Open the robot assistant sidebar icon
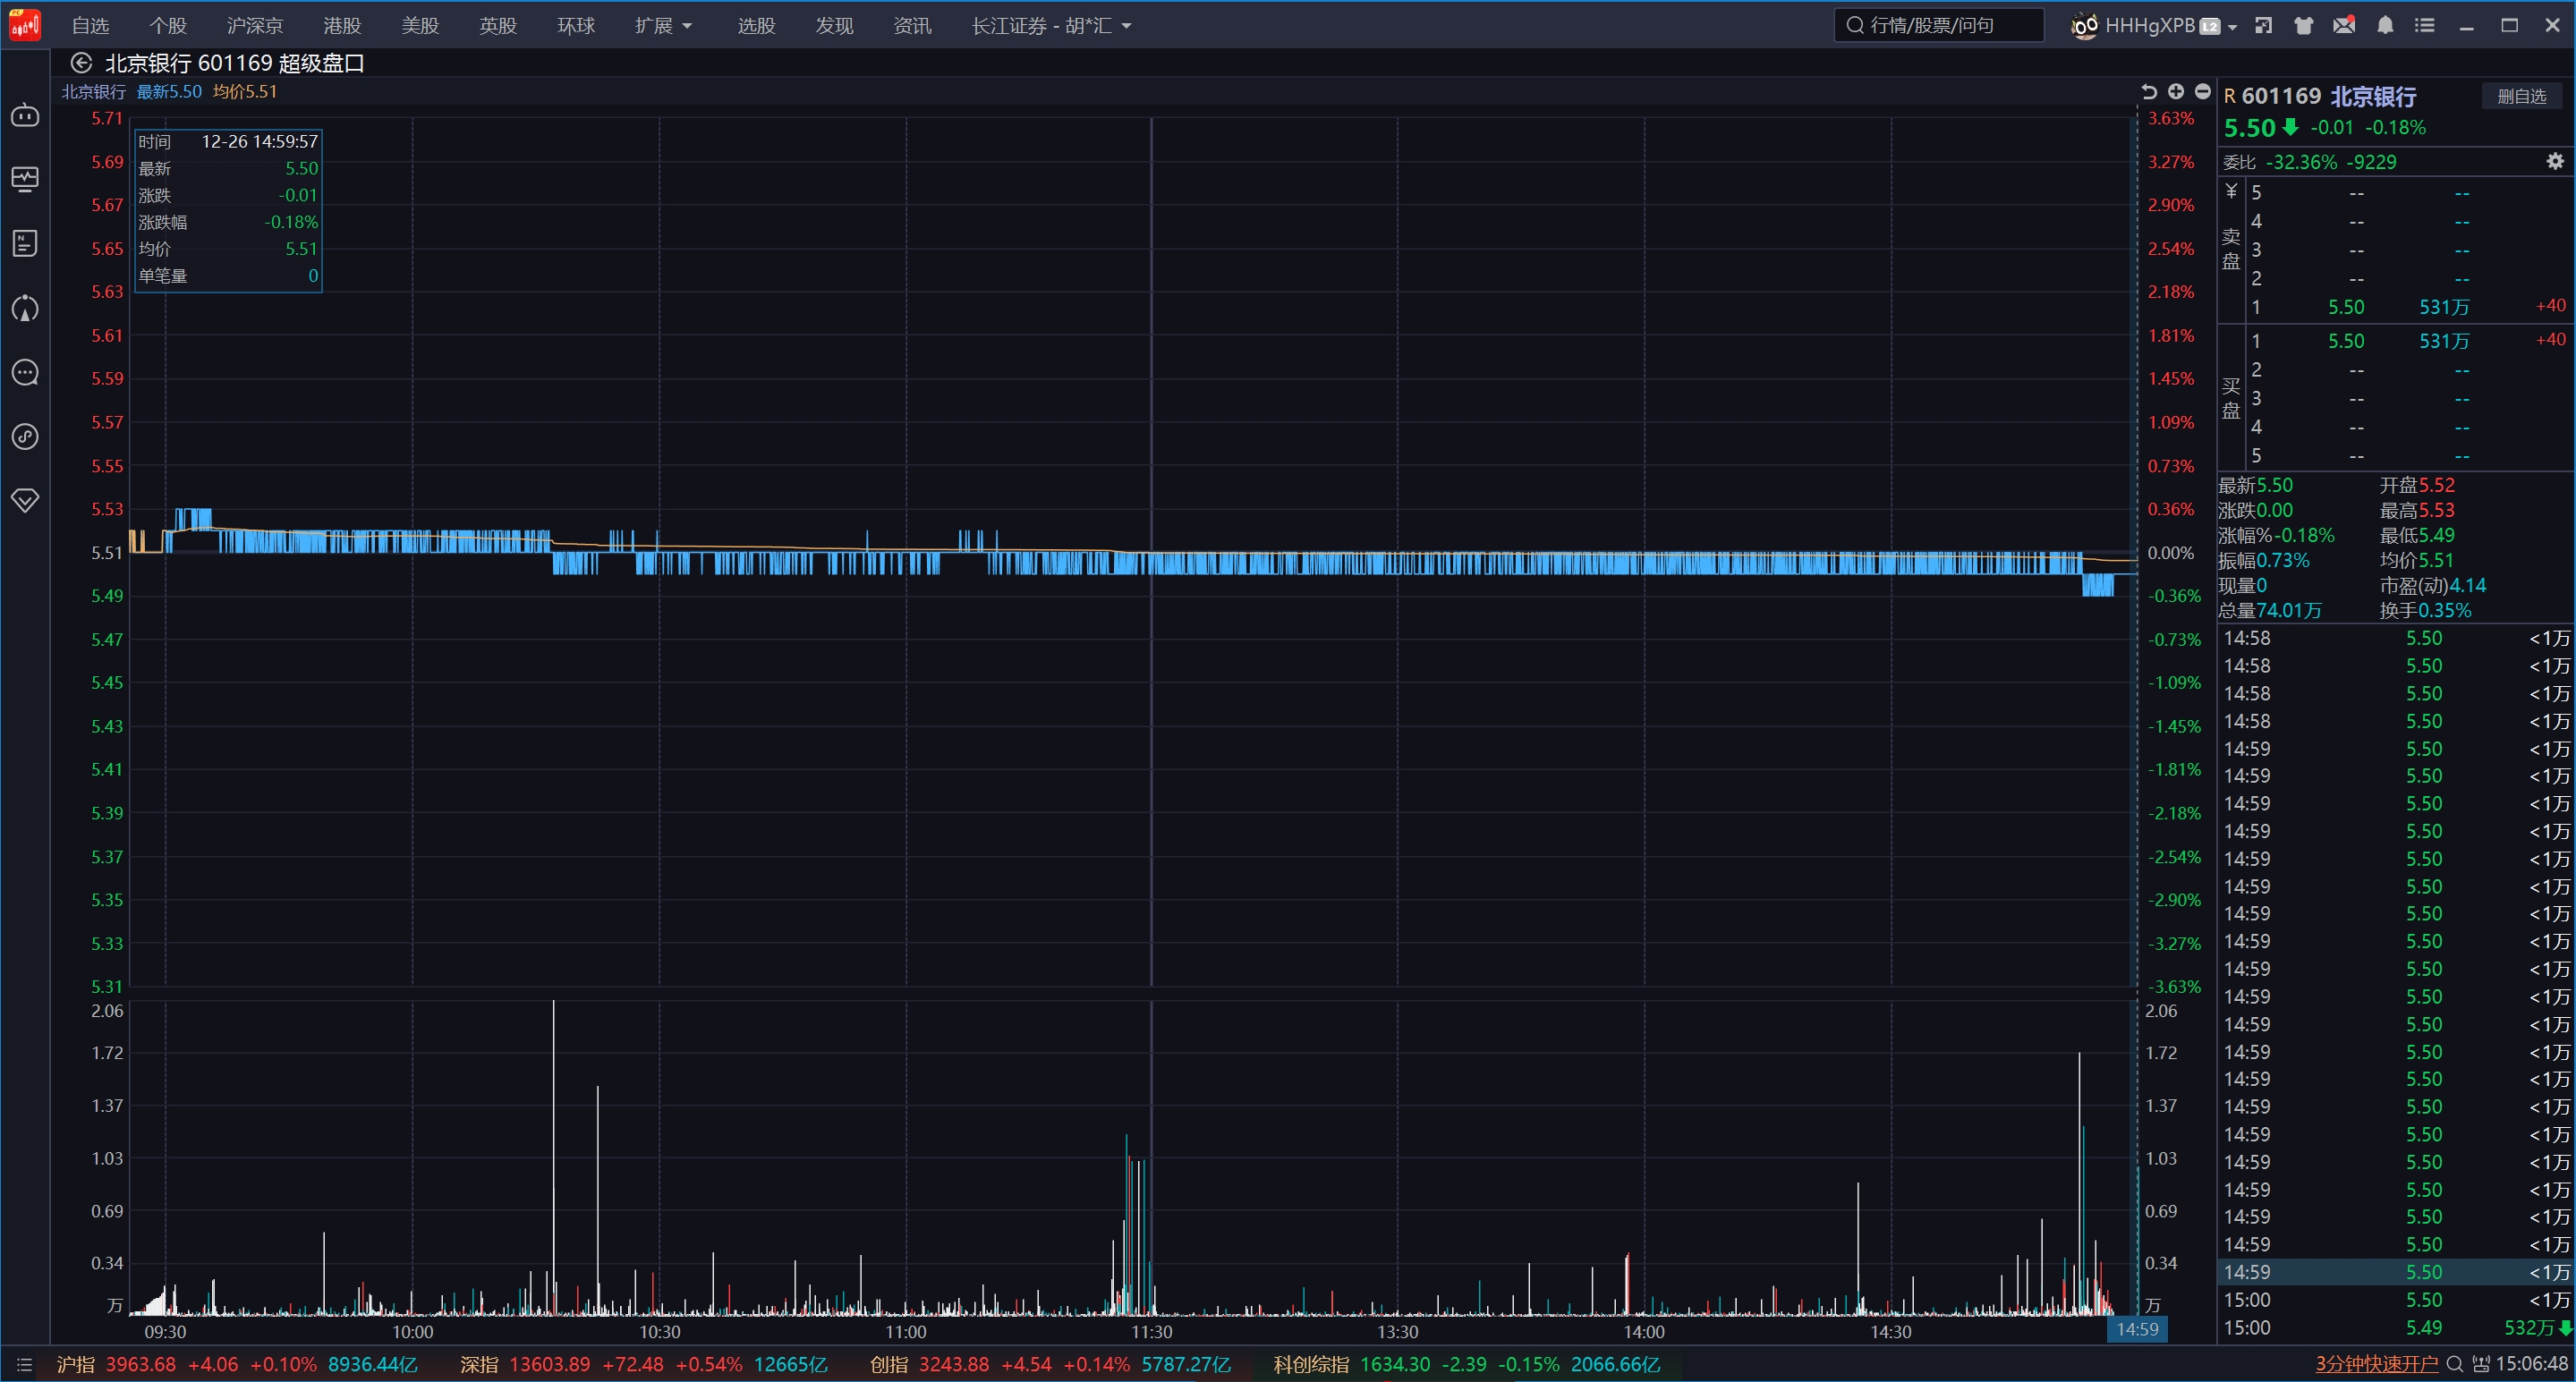The height and width of the screenshot is (1382, 2576). [25, 116]
